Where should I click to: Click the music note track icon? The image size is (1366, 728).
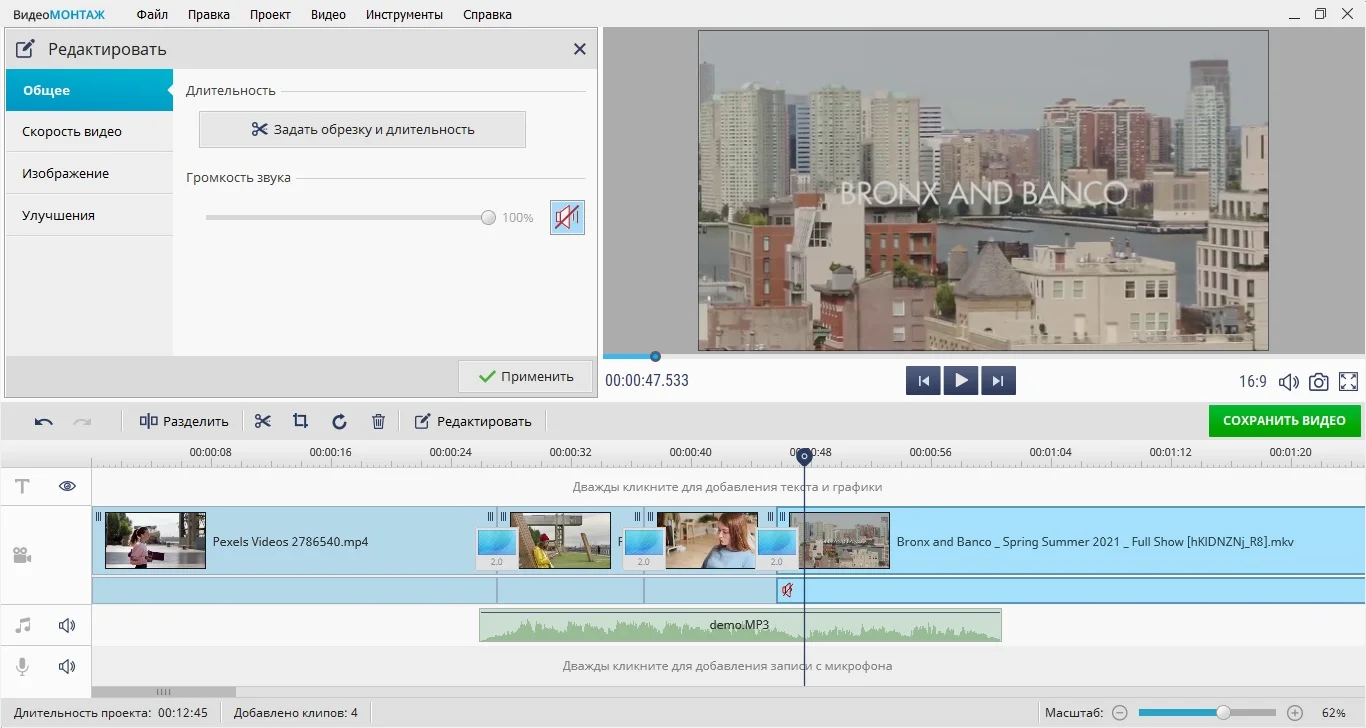pos(23,626)
